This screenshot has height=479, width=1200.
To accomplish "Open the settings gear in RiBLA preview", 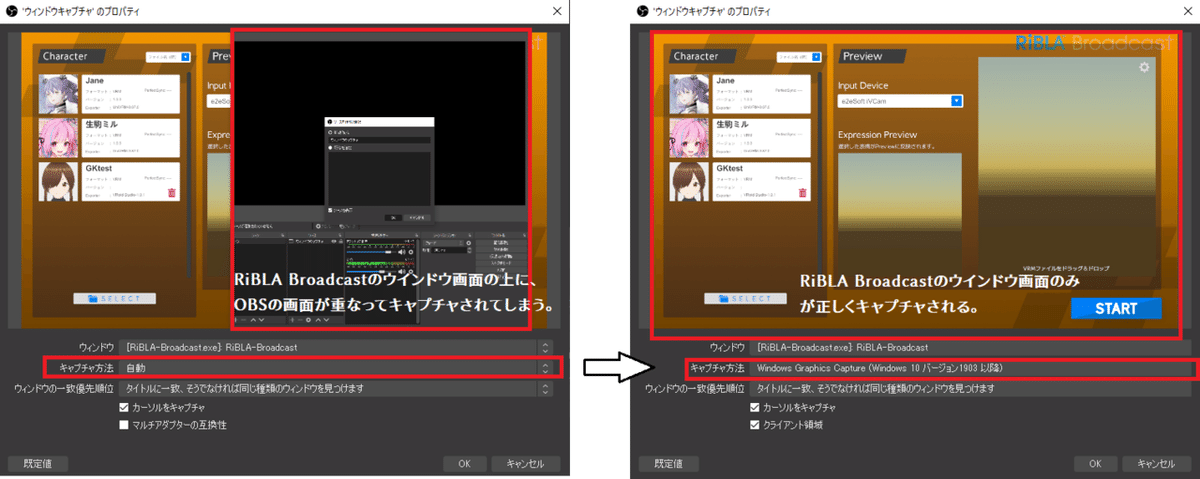I will click(x=1144, y=67).
